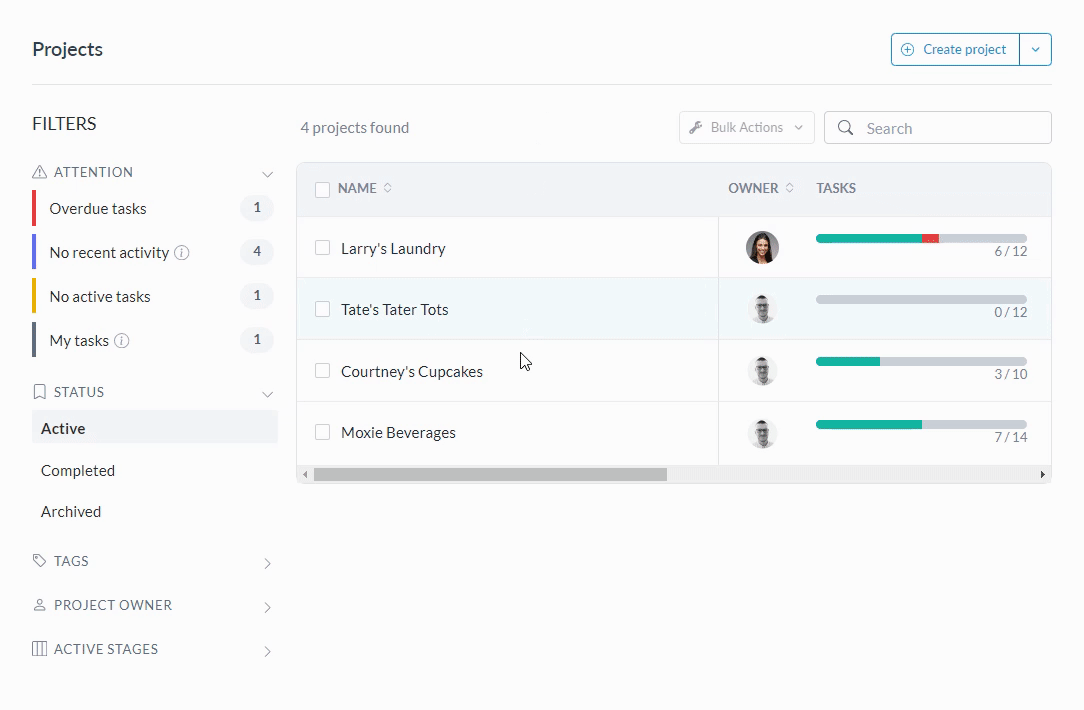Click the sort icon beside the NAME column
1084x710 pixels.
coord(388,188)
